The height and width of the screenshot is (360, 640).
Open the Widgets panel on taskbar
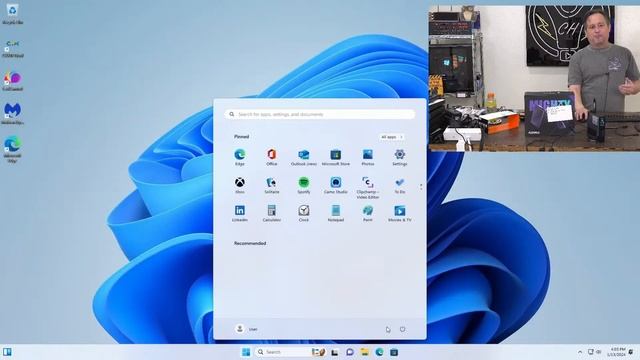click(x=7, y=352)
